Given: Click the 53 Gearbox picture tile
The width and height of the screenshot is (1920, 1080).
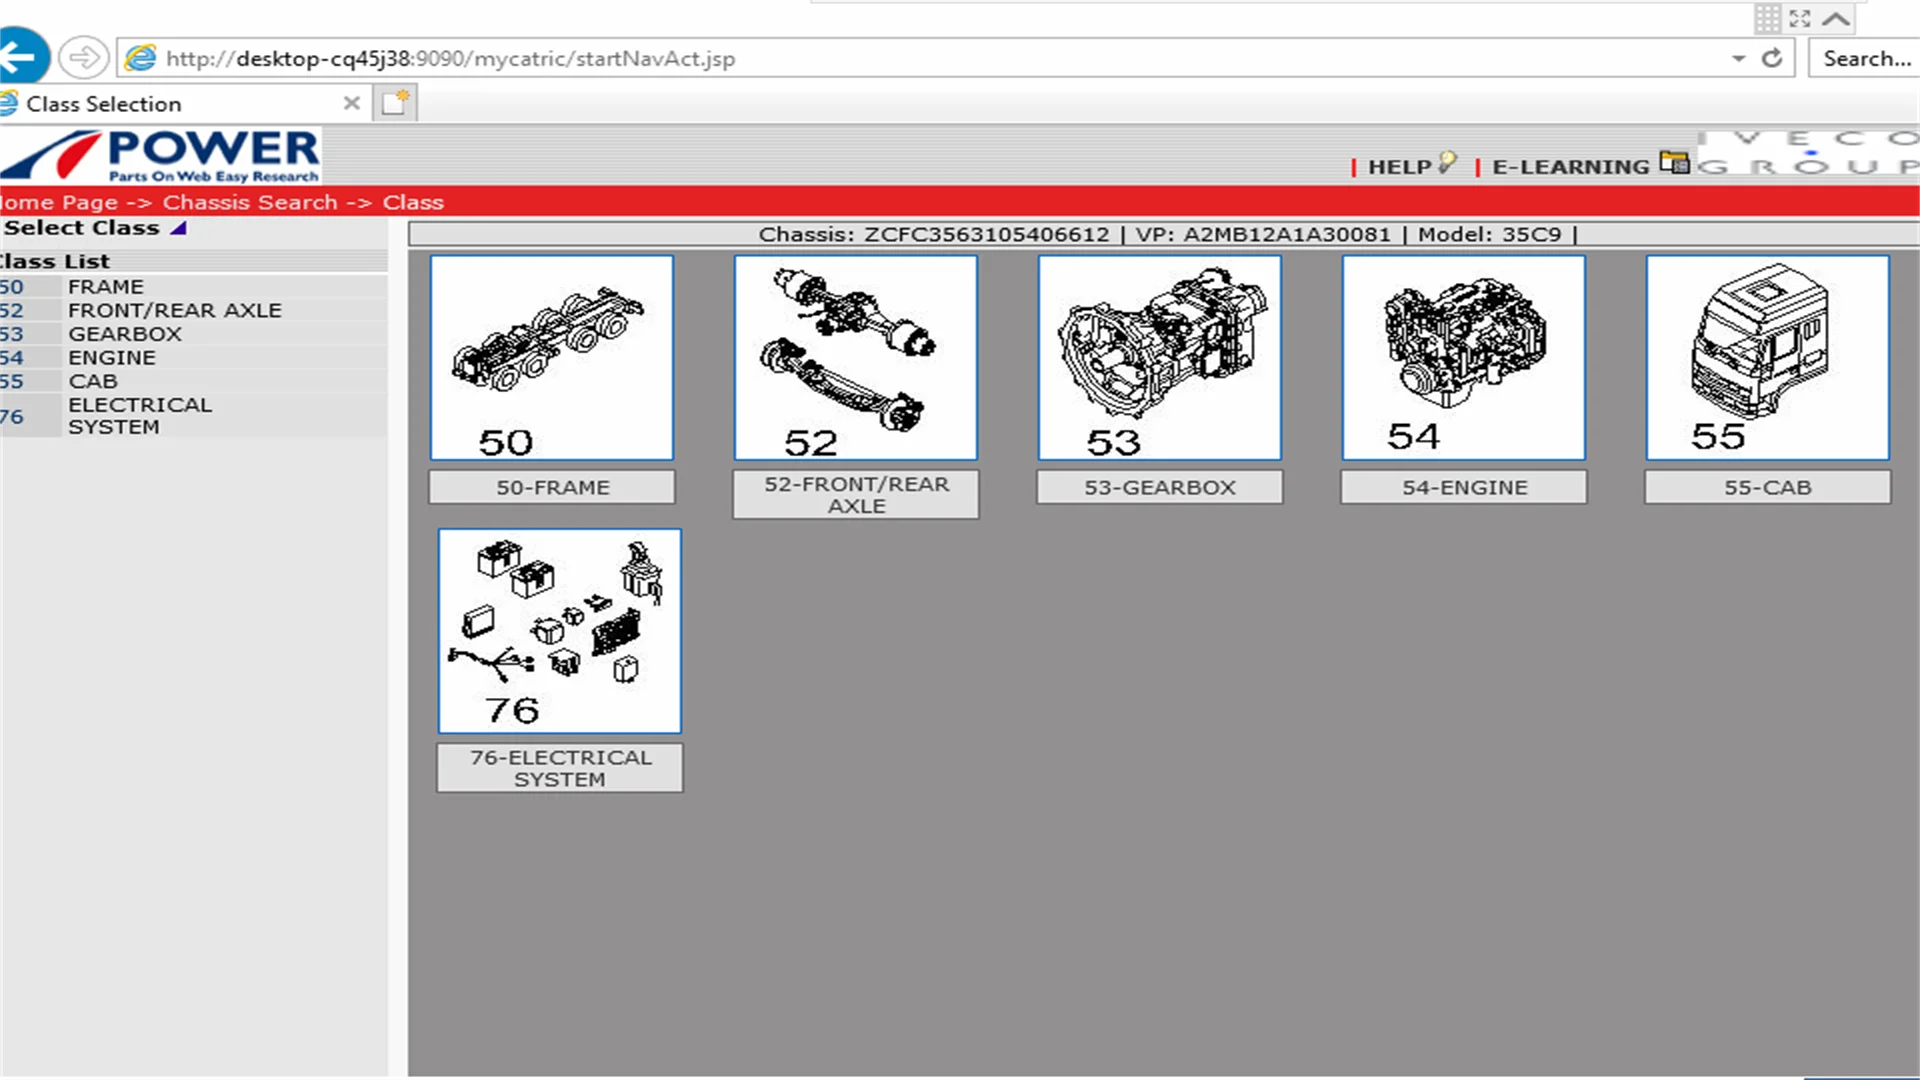Looking at the screenshot, I should [1159, 357].
